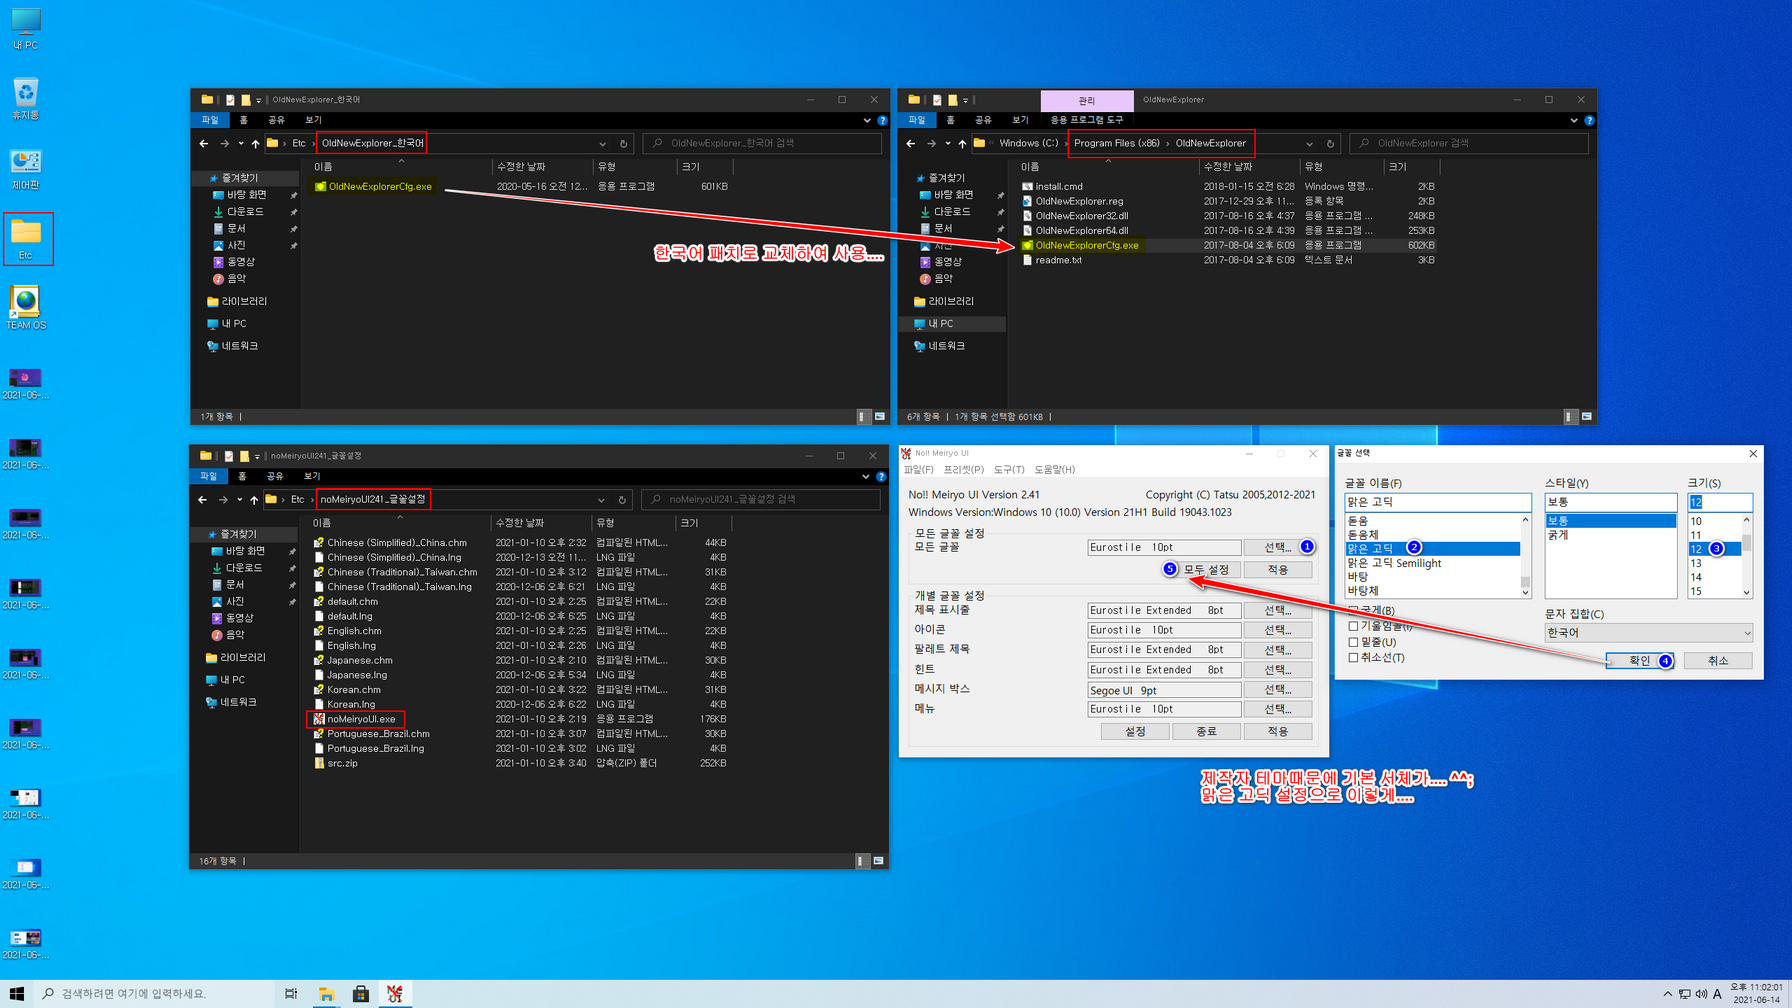Open 관리 tab in Program Files OldNewExplorer window
1792x1008 pixels.
click(1086, 100)
